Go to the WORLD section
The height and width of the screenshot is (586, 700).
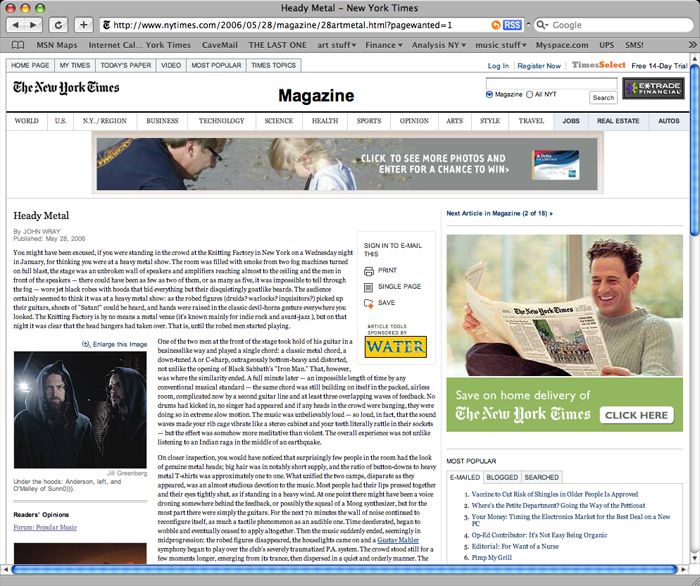[26, 121]
